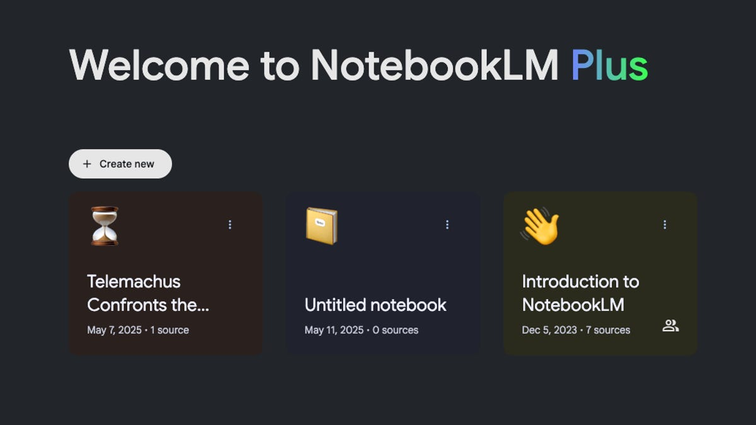Image resolution: width=756 pixels, height=425 pixels.
Task: Open options menu for Untitled notebook
Action: [447, 224]
